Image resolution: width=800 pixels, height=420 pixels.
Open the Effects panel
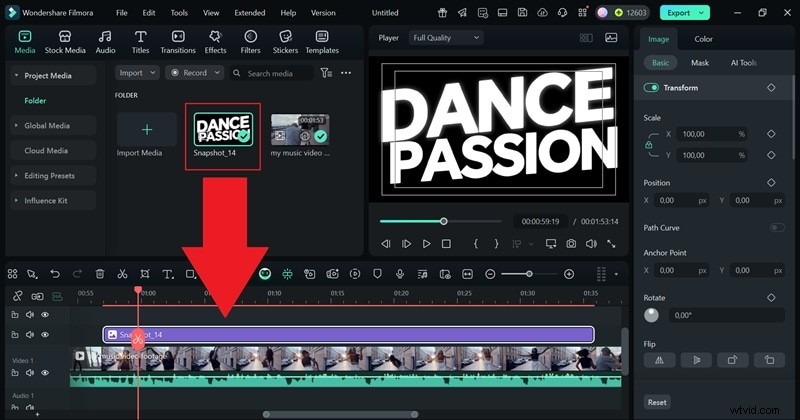(x=215, y=42)
